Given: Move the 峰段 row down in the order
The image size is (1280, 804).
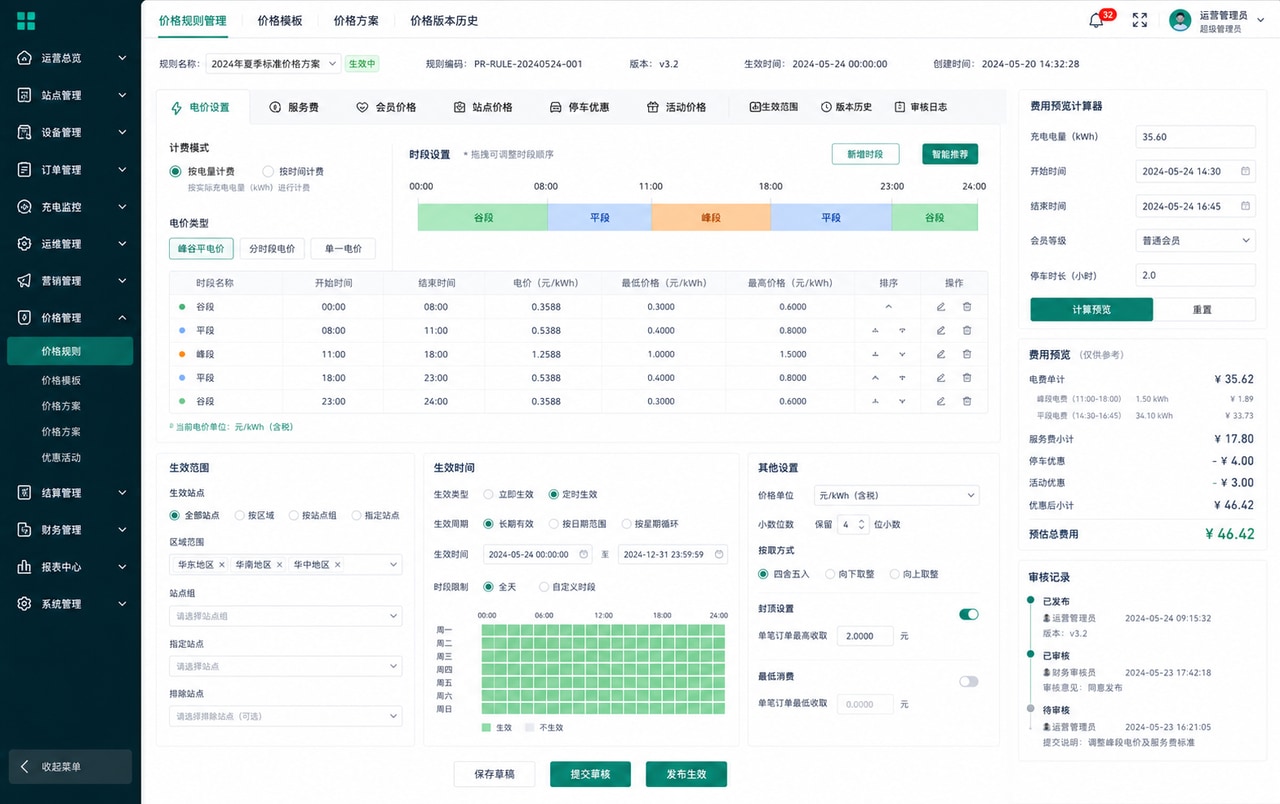Looking at the screenshot, I should point(902,354).
